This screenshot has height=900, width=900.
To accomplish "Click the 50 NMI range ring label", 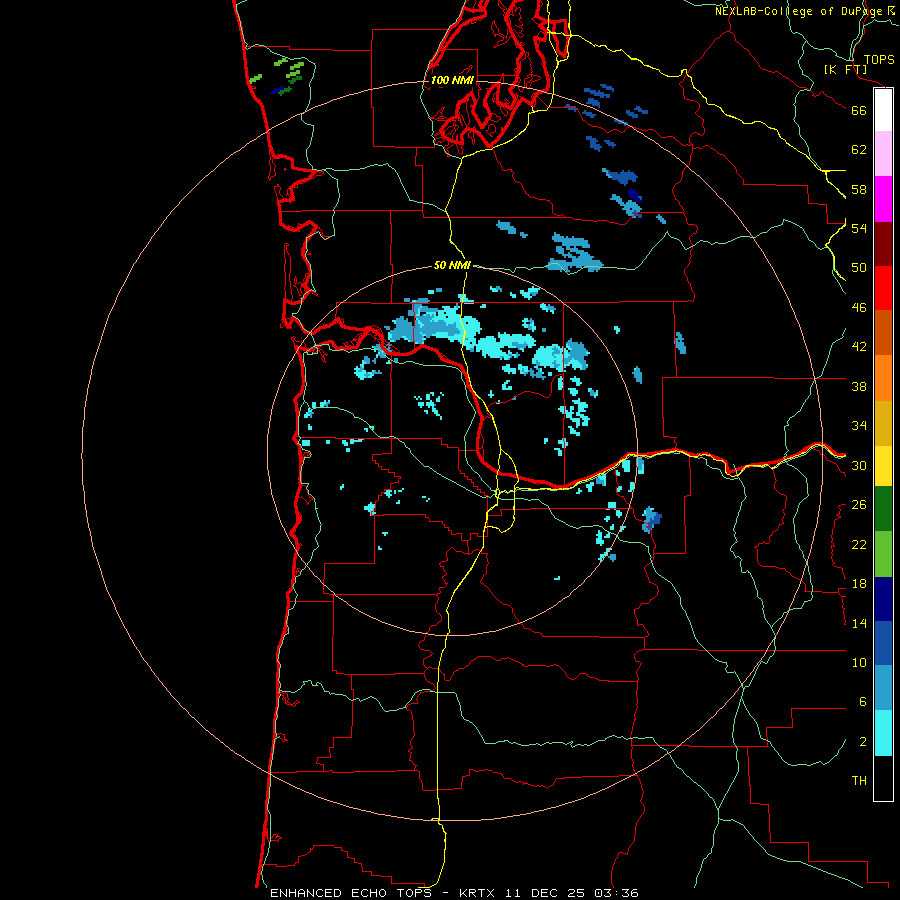I will click(x=452, y=265).
